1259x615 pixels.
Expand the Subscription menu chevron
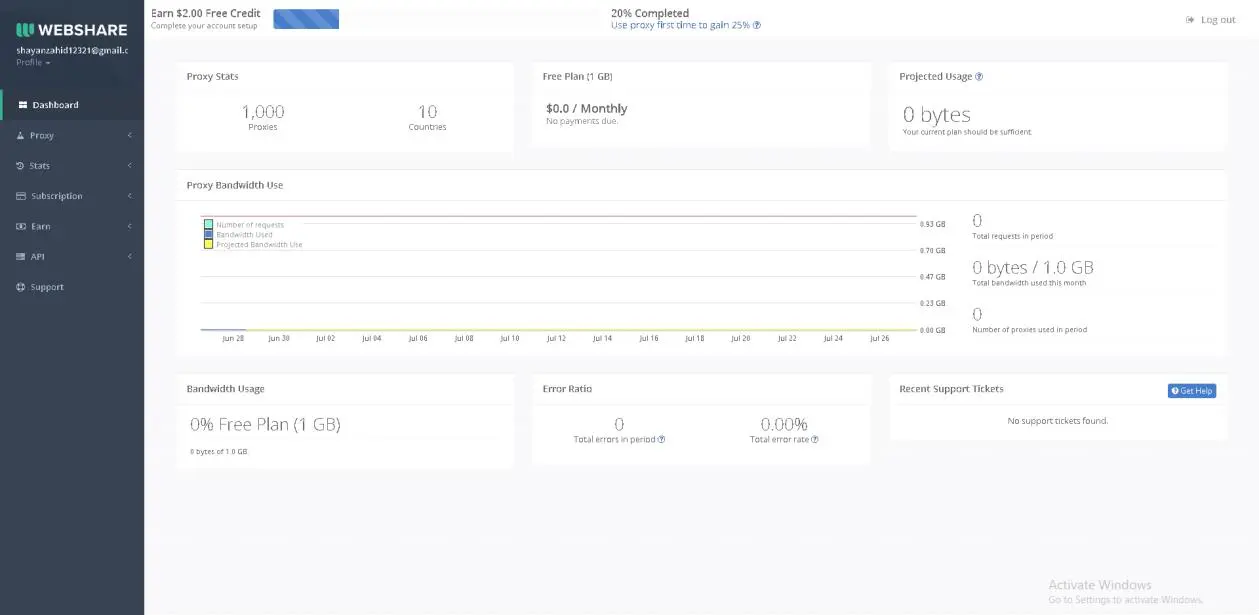point(128,196)
